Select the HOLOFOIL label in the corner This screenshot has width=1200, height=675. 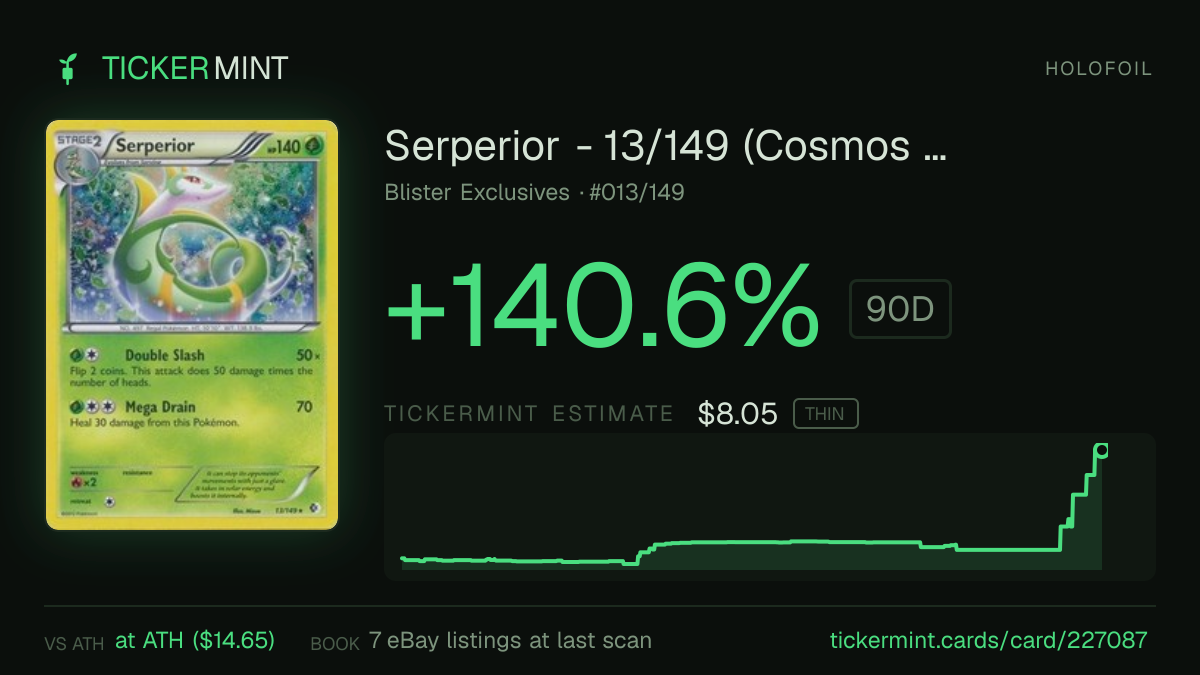coord(1098,69)
